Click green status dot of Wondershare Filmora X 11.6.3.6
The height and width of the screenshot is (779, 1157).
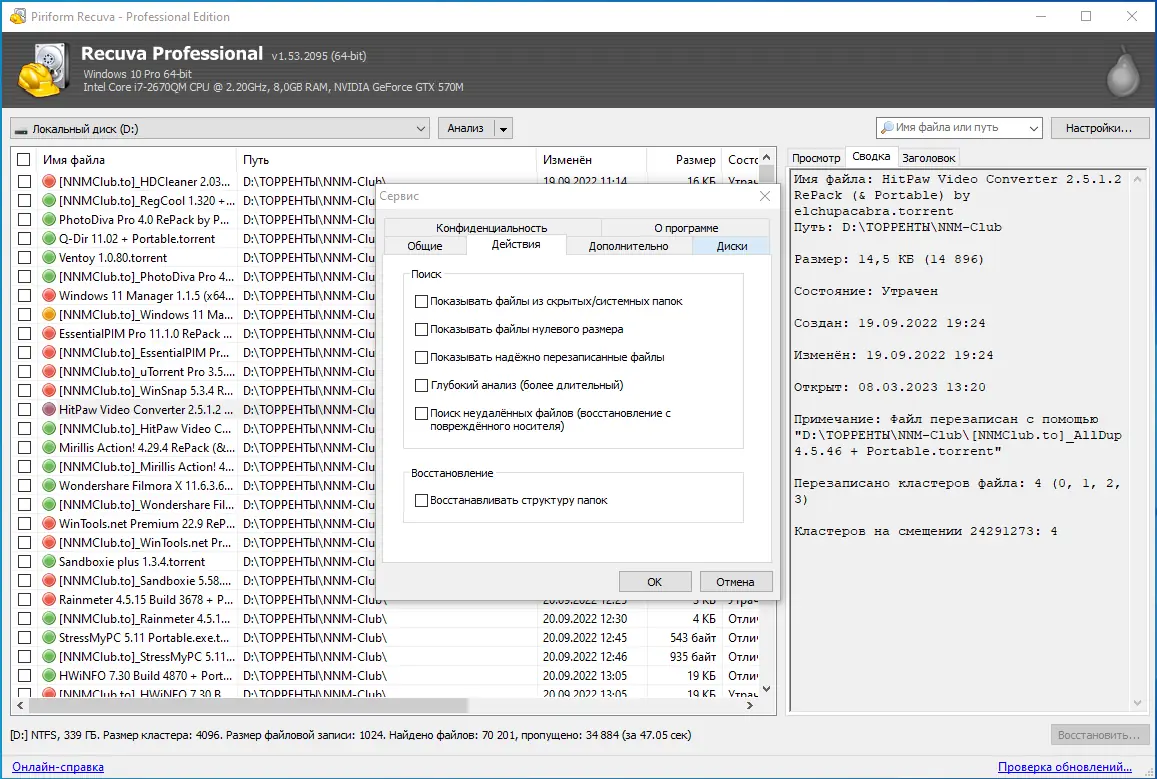coord(49,485)
